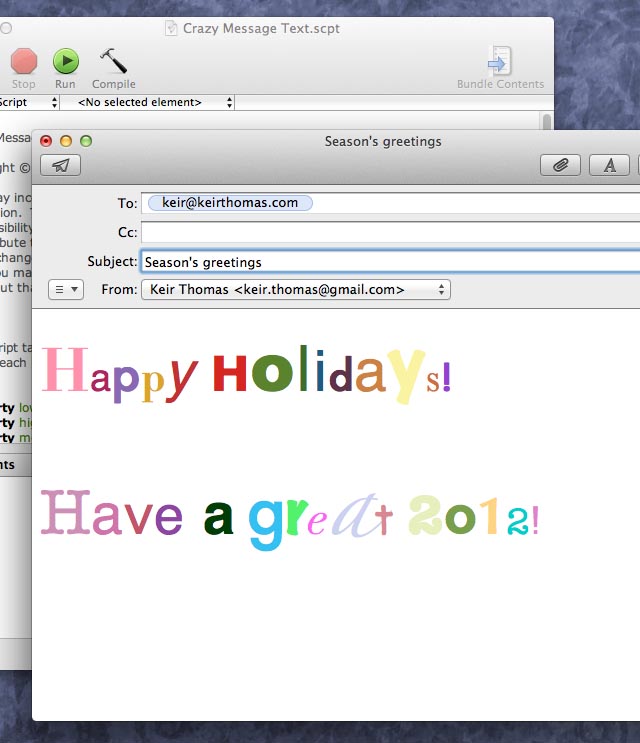This screenshot has width=640, height=743.
Task: Send the message with the paper plane icon
Action: point(60,166)
